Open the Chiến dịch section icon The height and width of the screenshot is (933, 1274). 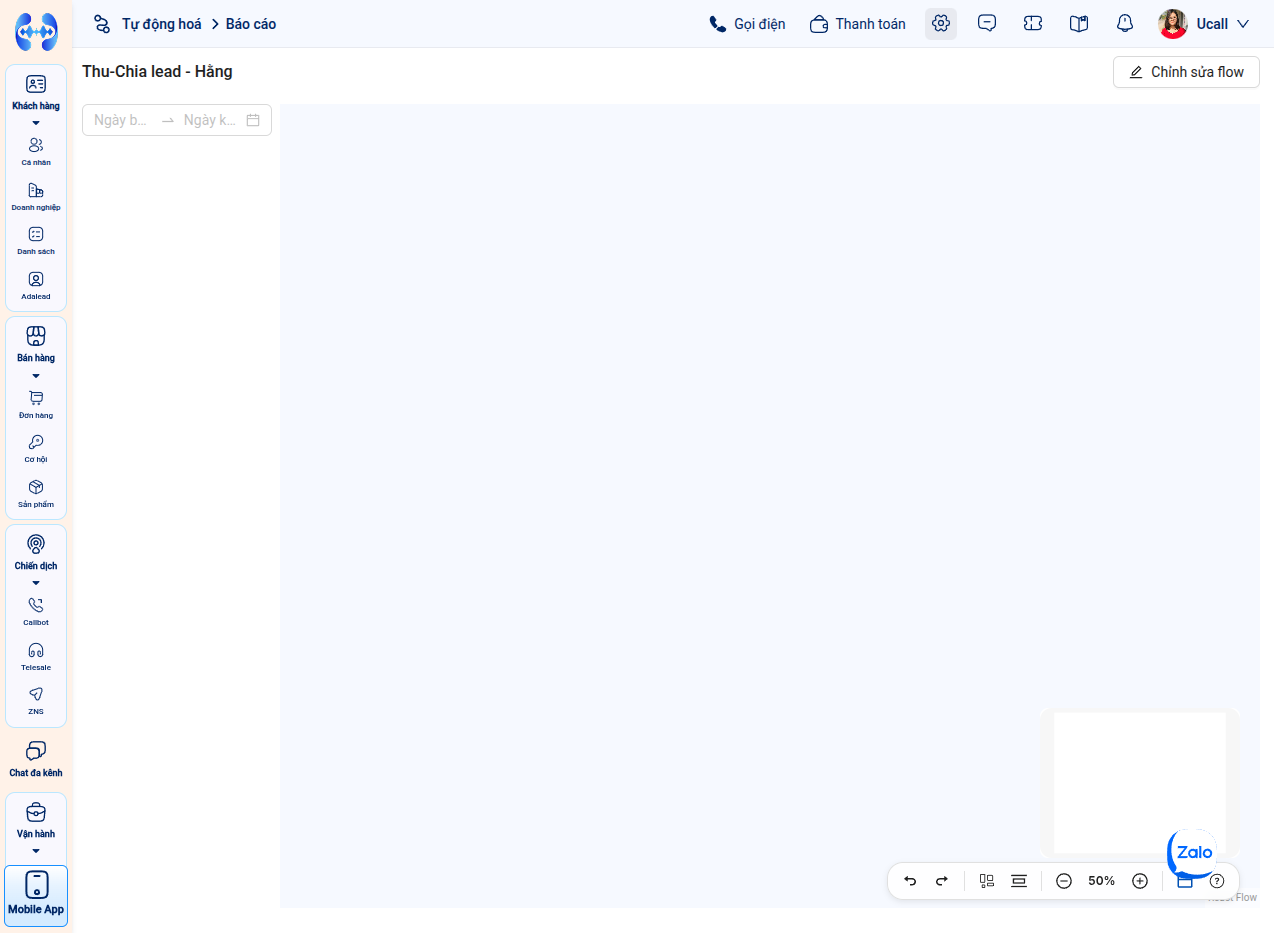pos(36,544)
